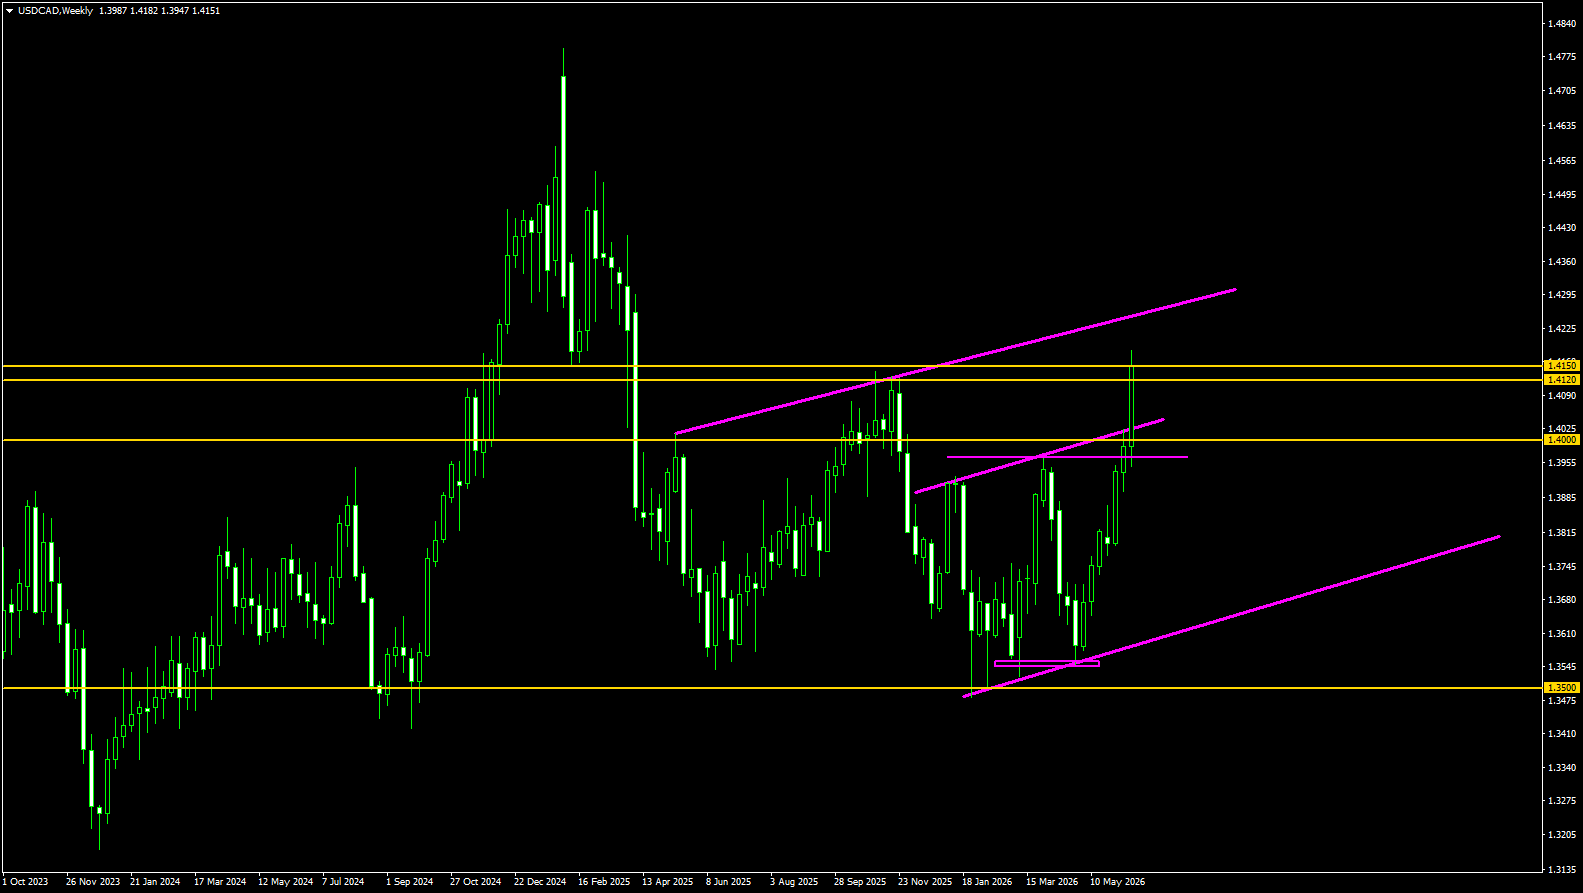This screenshot has height=893, width=1583.
Task: Click the 27 Oct 2024 date label
Action: tap(475, 882)
